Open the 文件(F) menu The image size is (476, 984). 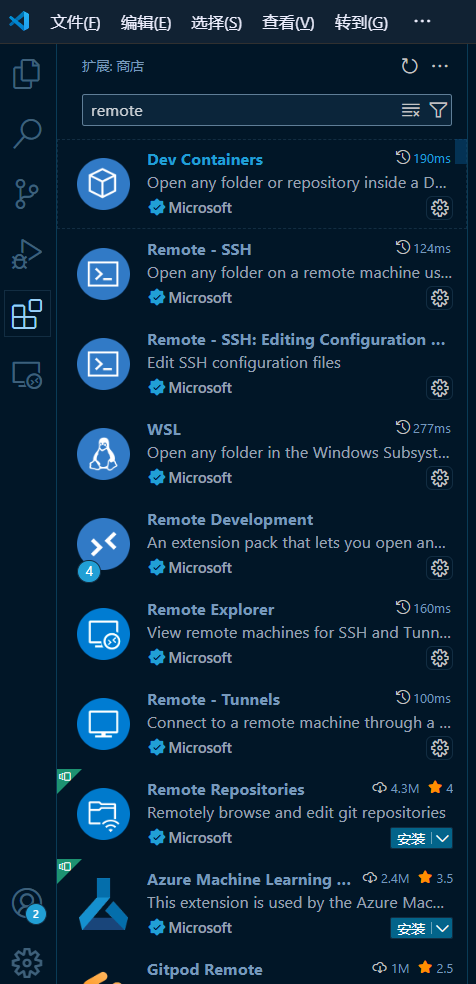click(75, 23)
